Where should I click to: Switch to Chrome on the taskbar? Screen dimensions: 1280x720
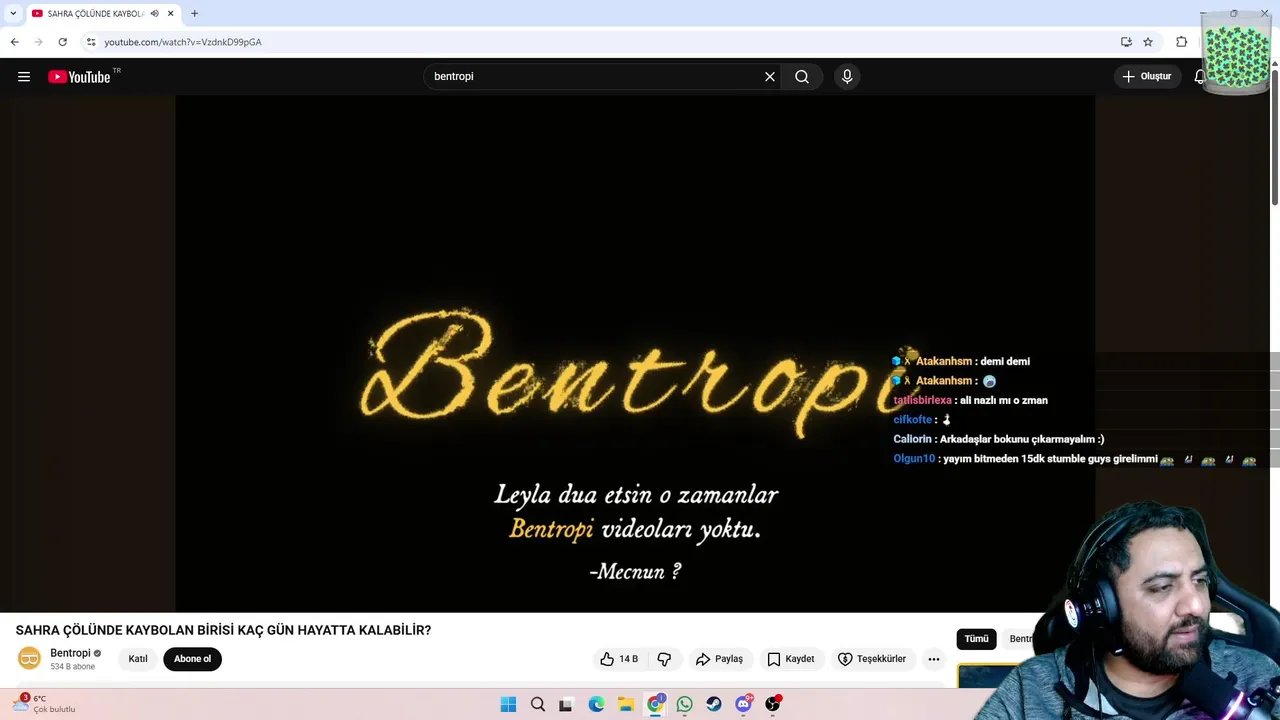(655, 704)
